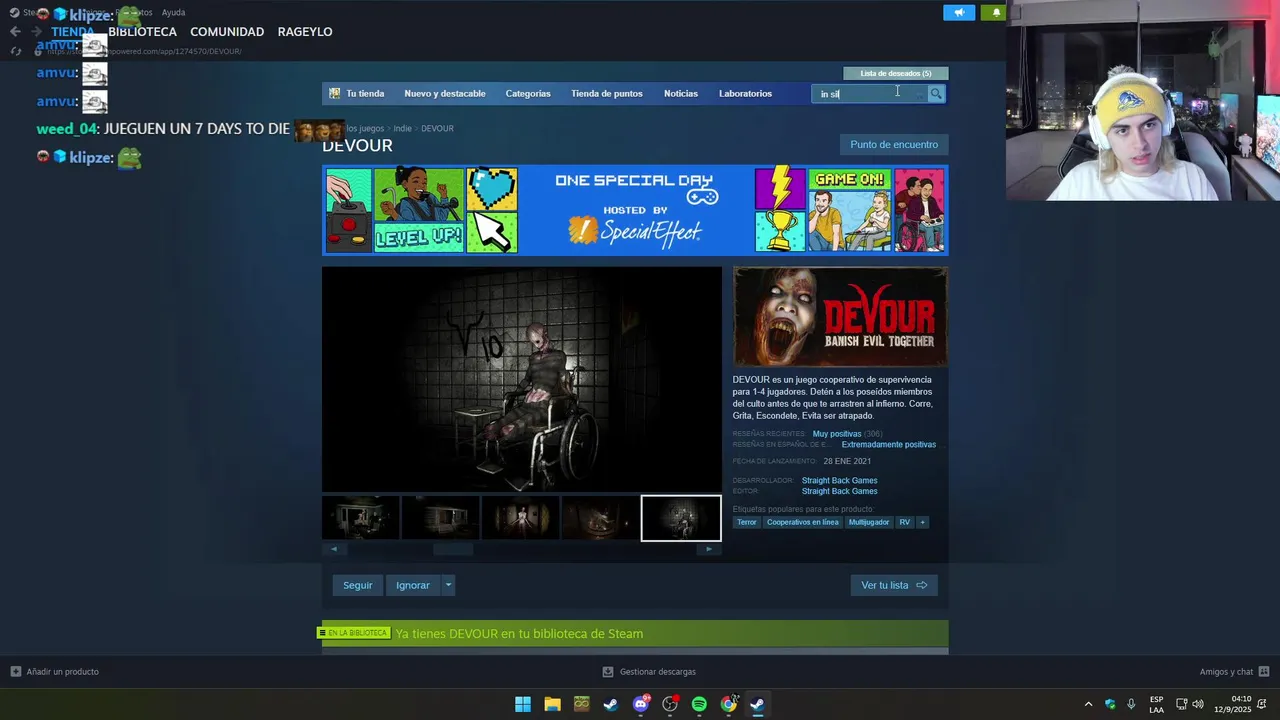Open Chrome from the taskbar
1280x720 pixels.
[729, 704]
